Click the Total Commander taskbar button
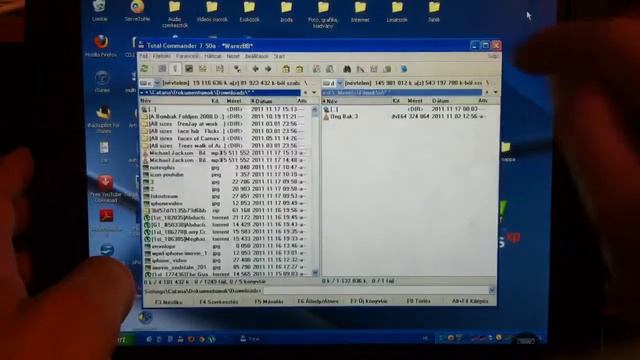 point(251,339)
